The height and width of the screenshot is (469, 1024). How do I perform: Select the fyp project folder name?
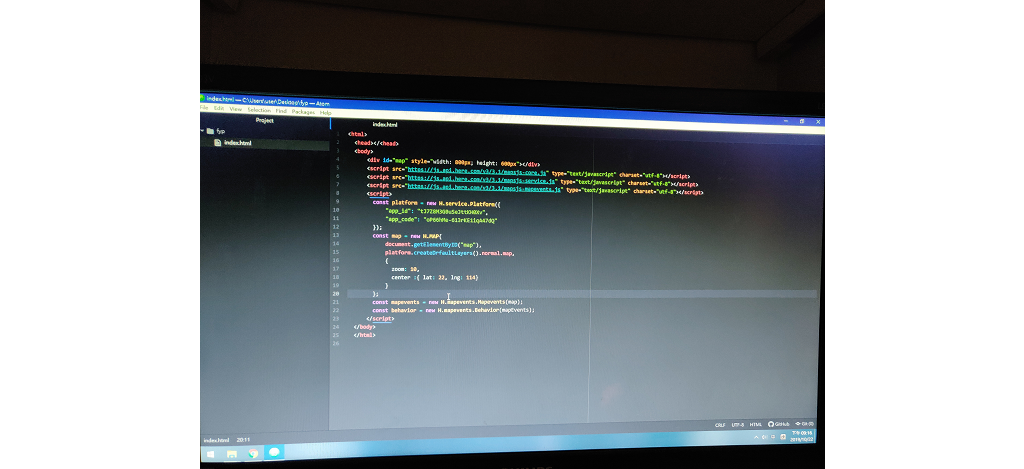pyautogui.click(x=221, y=131)
